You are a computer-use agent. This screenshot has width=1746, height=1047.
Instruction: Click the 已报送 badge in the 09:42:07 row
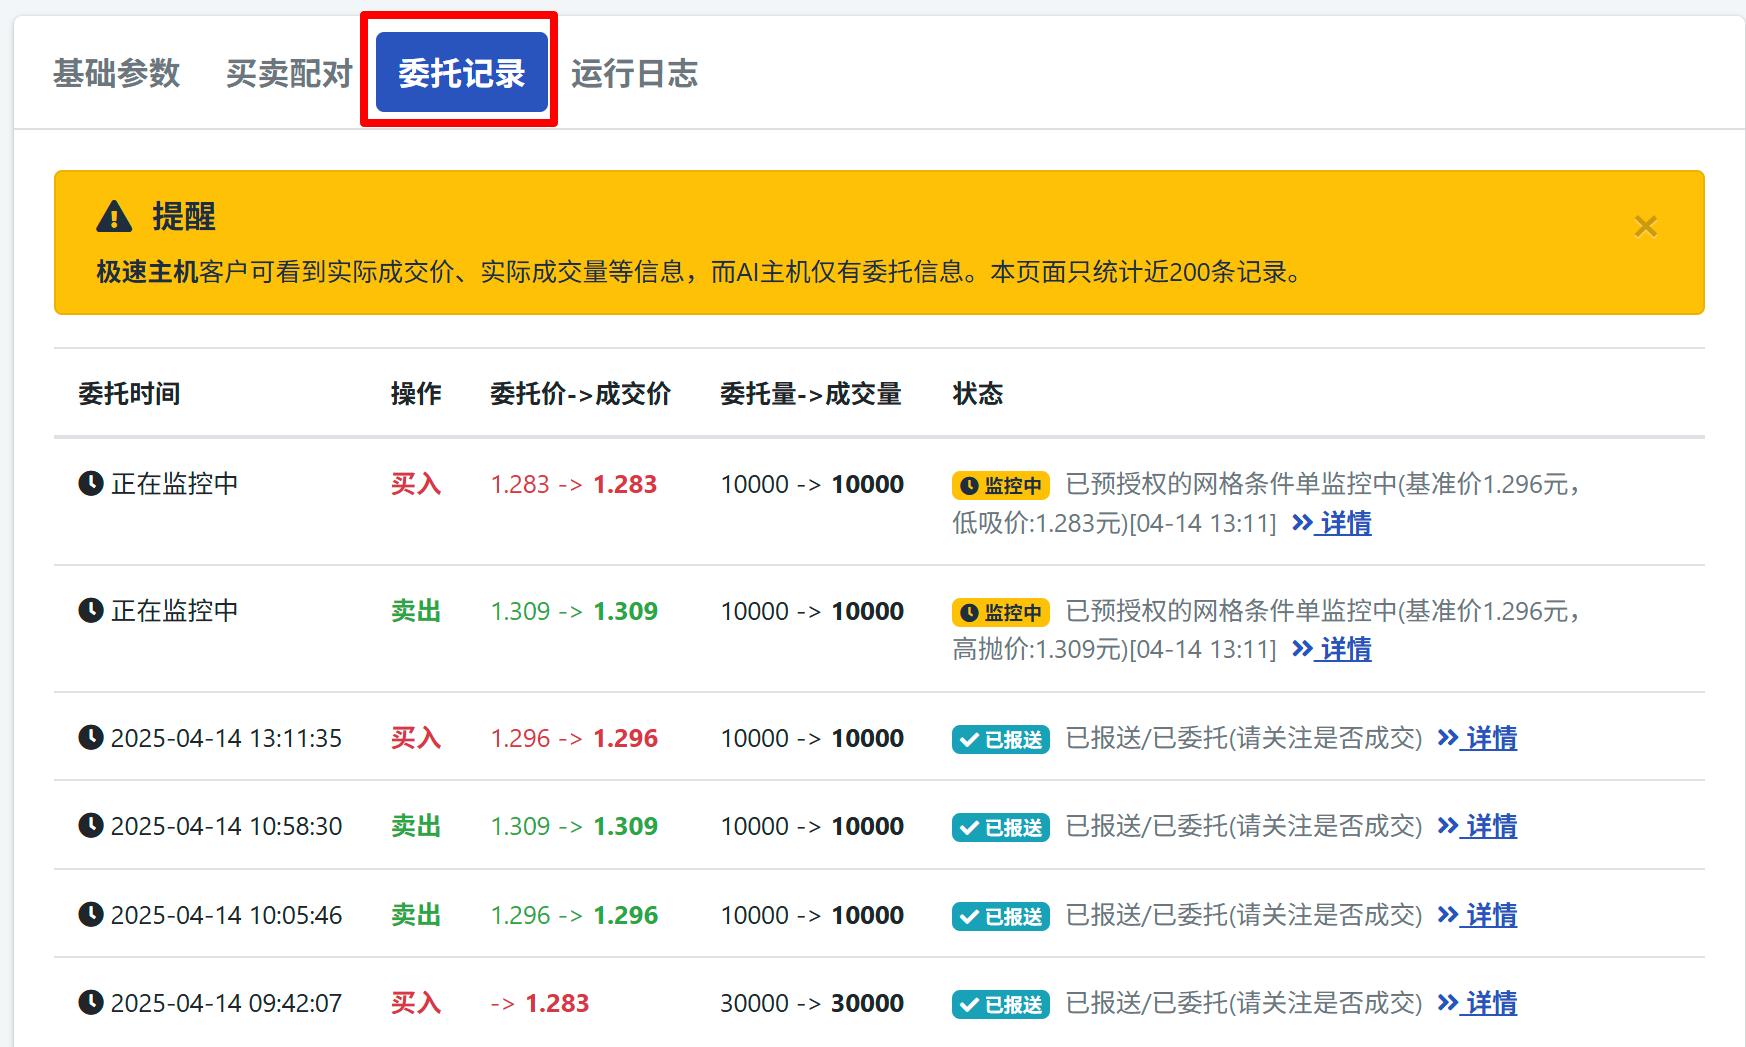pyautogui.click(x=1000, y=1004)
